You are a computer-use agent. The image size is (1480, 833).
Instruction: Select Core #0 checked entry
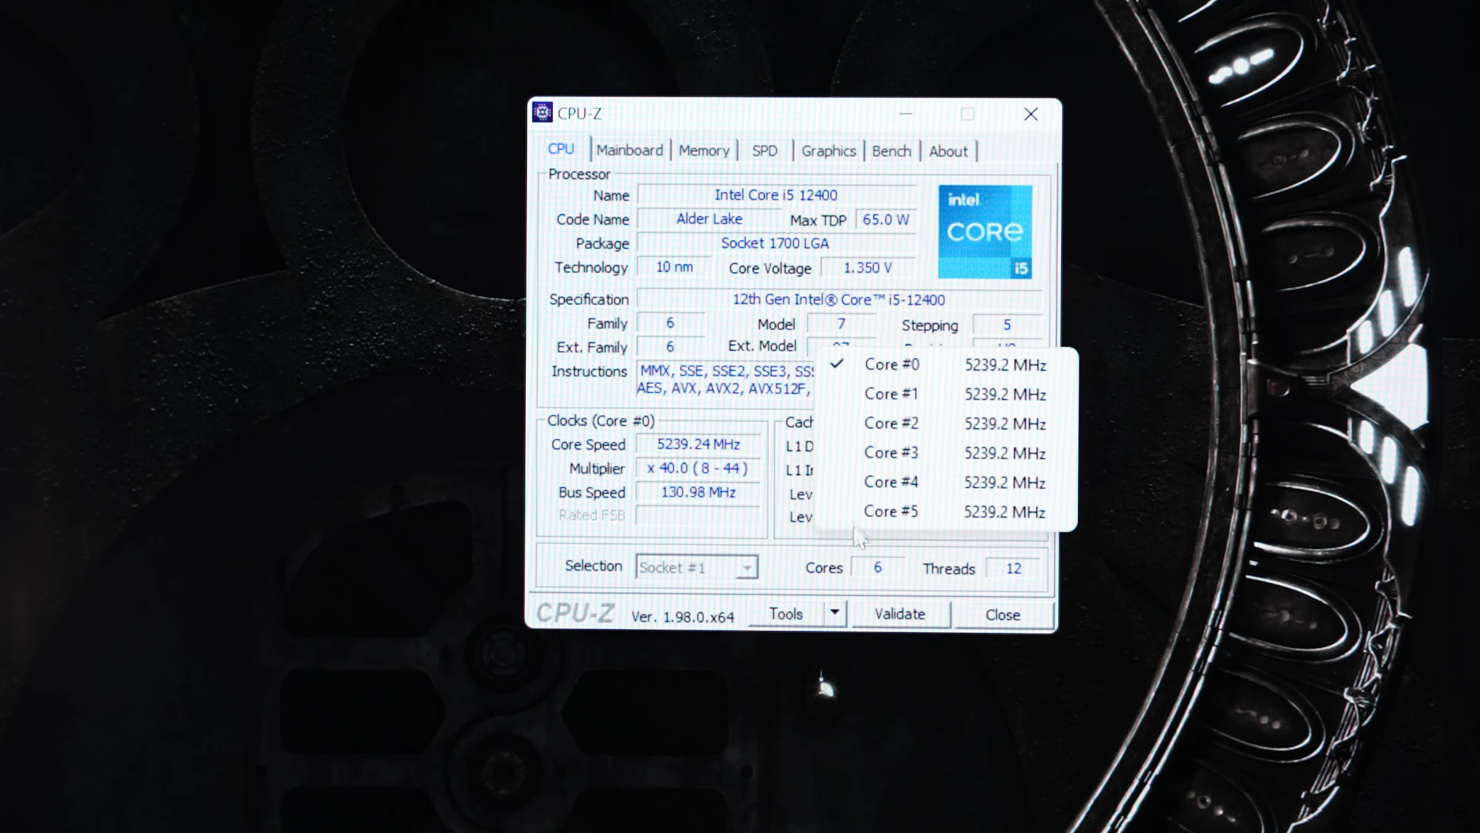coord(946,365)
